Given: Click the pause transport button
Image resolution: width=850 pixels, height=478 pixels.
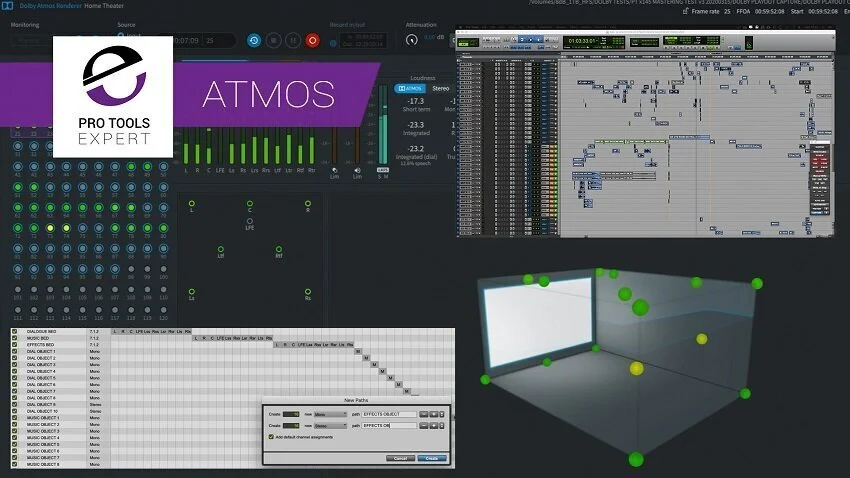Looking at the screenshot, I should [x=293, y=40].
